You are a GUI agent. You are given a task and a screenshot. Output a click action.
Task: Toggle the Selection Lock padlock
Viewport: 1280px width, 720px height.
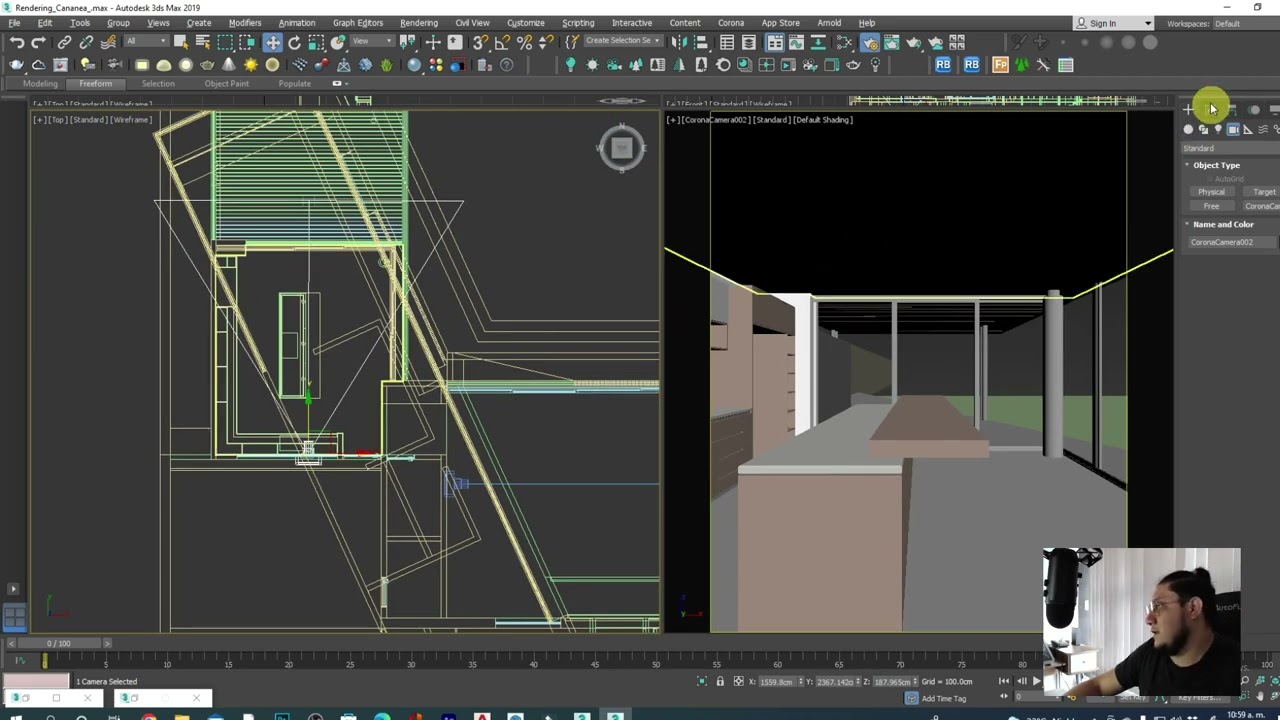720,681
